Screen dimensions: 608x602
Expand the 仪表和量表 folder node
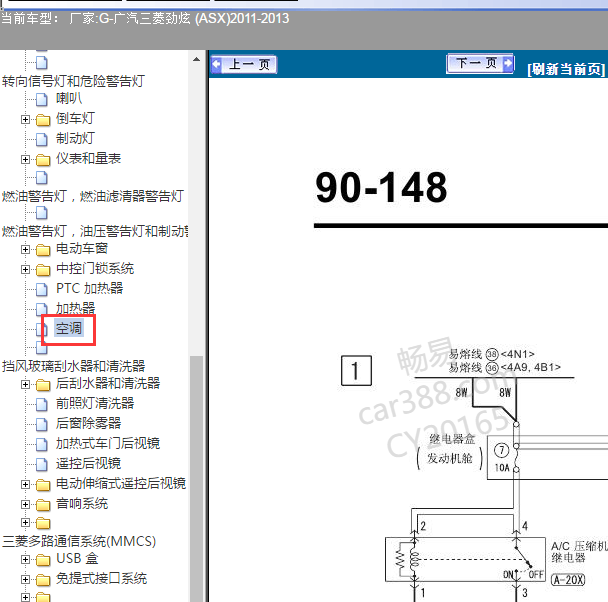click(x=25, y=159)
